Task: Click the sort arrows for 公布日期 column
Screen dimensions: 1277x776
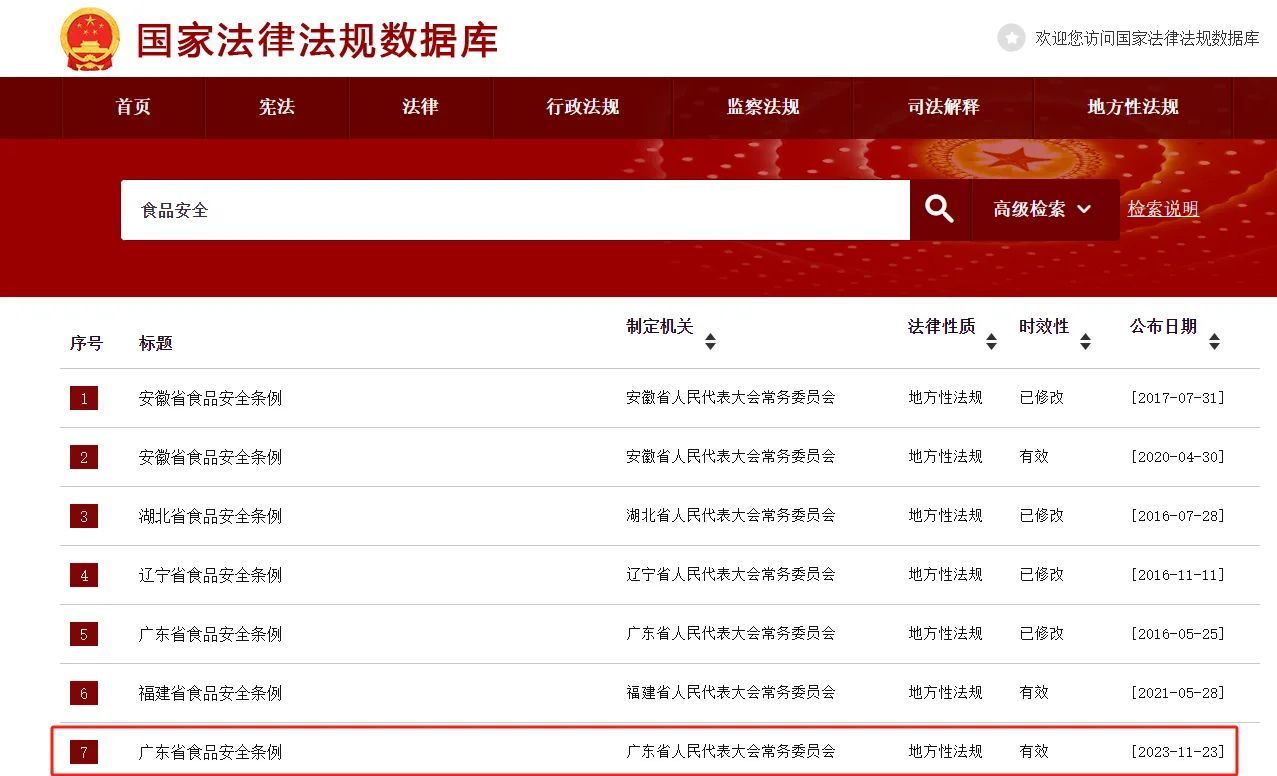Action: 1213,340
